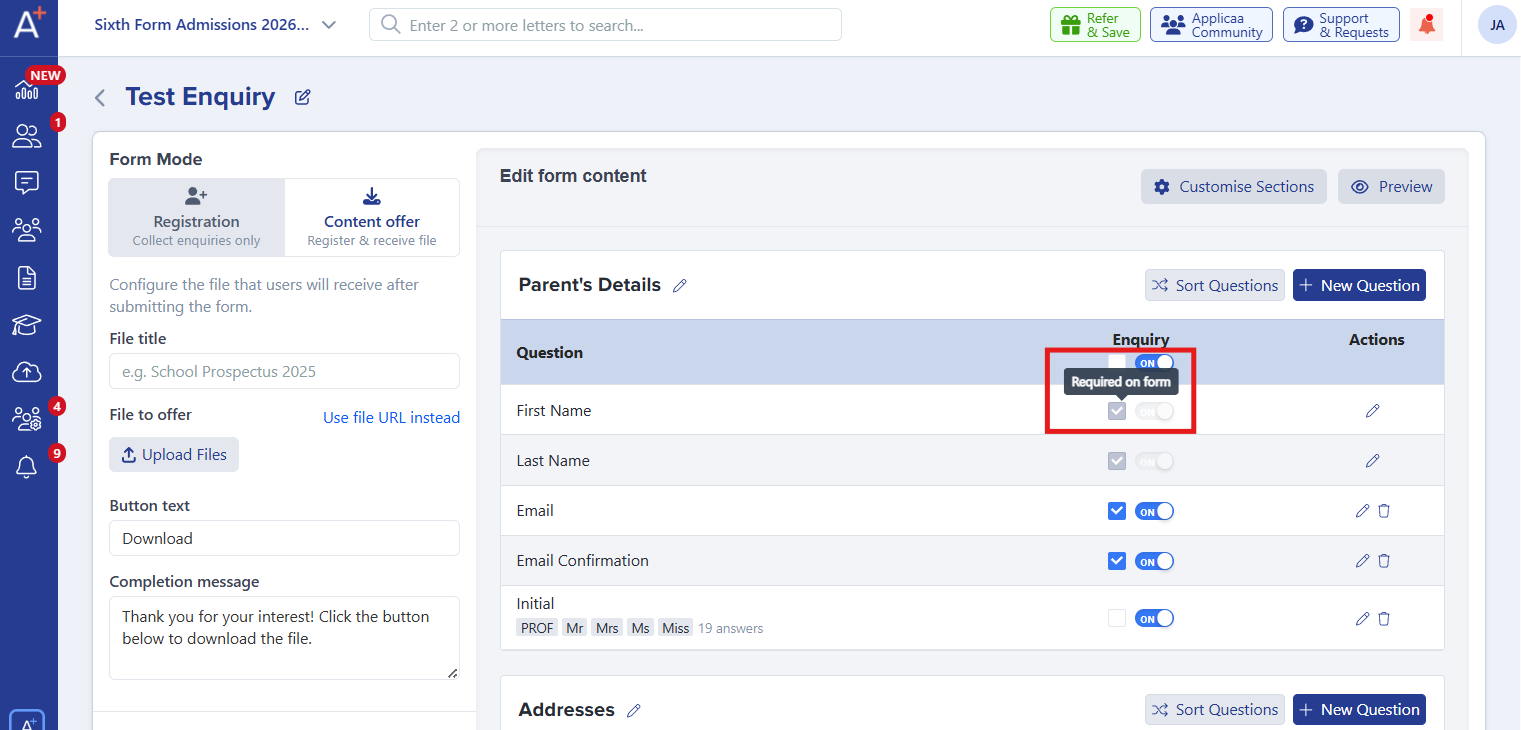Image resolution: width=1521 pixels, height=730 pixels.
Task: Edit the First Name question pencil
Action: (x=1372, y=411)
